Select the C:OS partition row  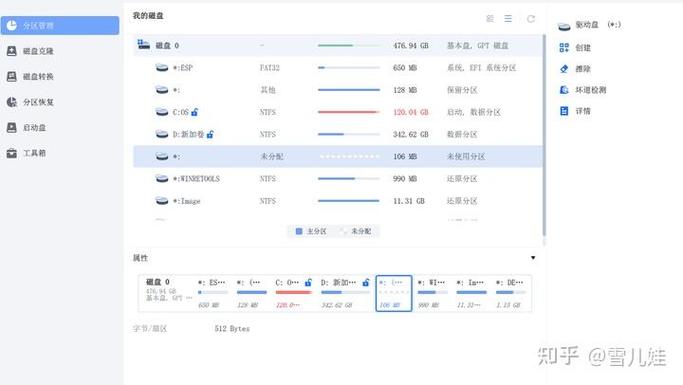coord(338,112)
